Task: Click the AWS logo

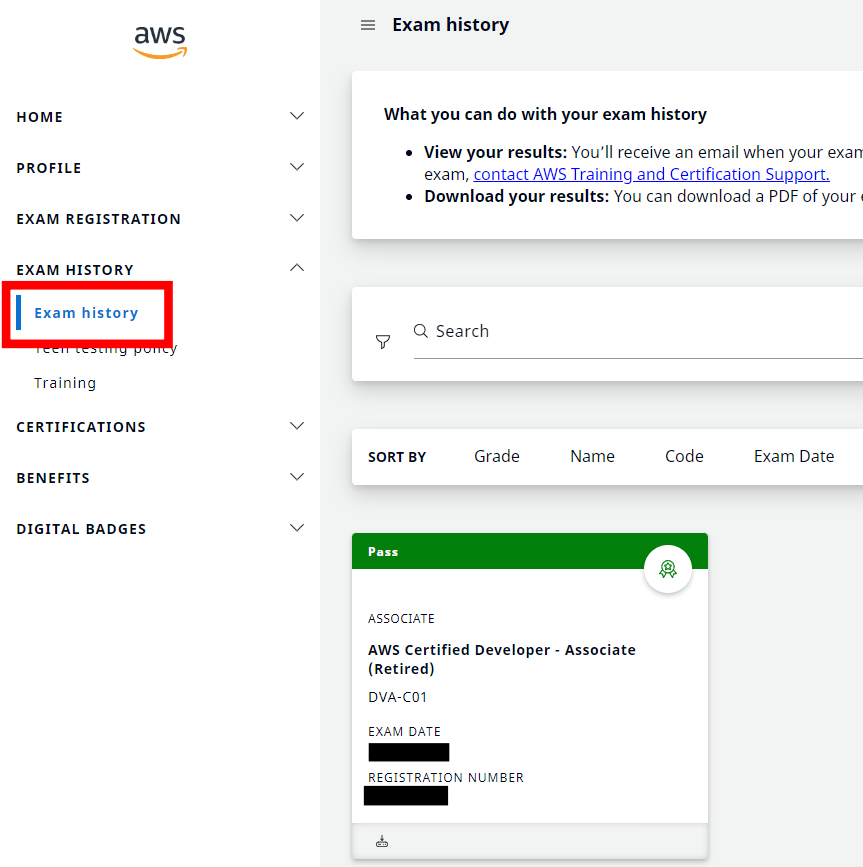Action: 160,42
